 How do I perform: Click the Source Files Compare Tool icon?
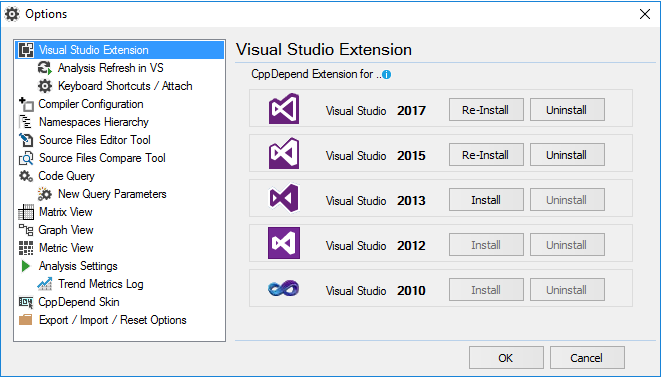point(26,158)
